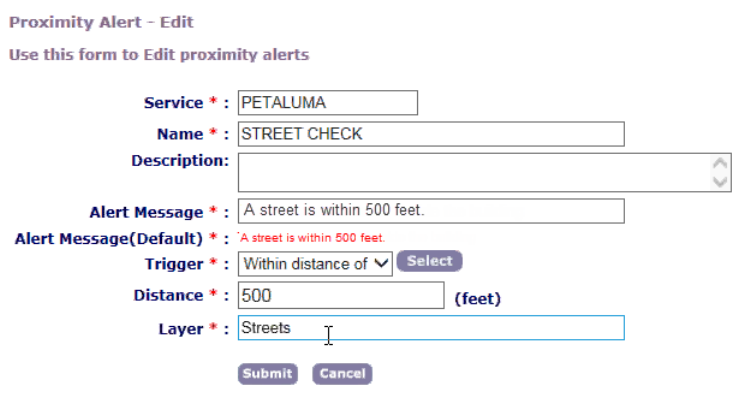Click the "Description:" label
Screen dimensions: 756x409
pyautogui.click(x=180, y=160)
